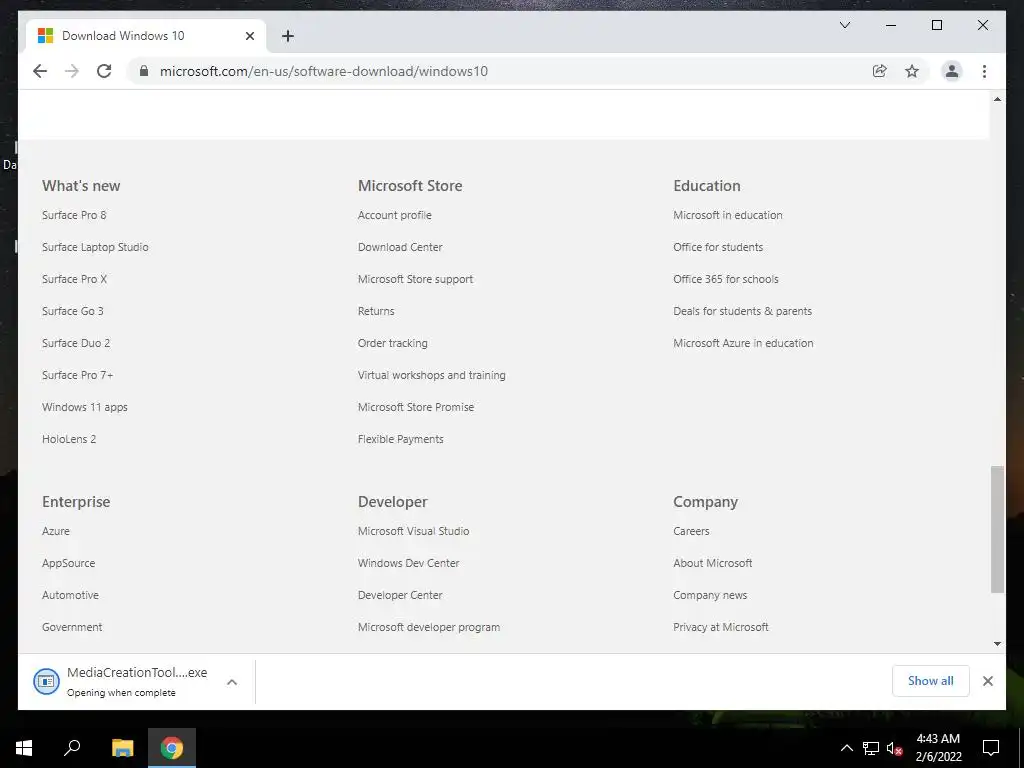The height and width of the screenshot is (768, 1024).
Task: Show hidden system tray icons
Action: click(846, 748)
